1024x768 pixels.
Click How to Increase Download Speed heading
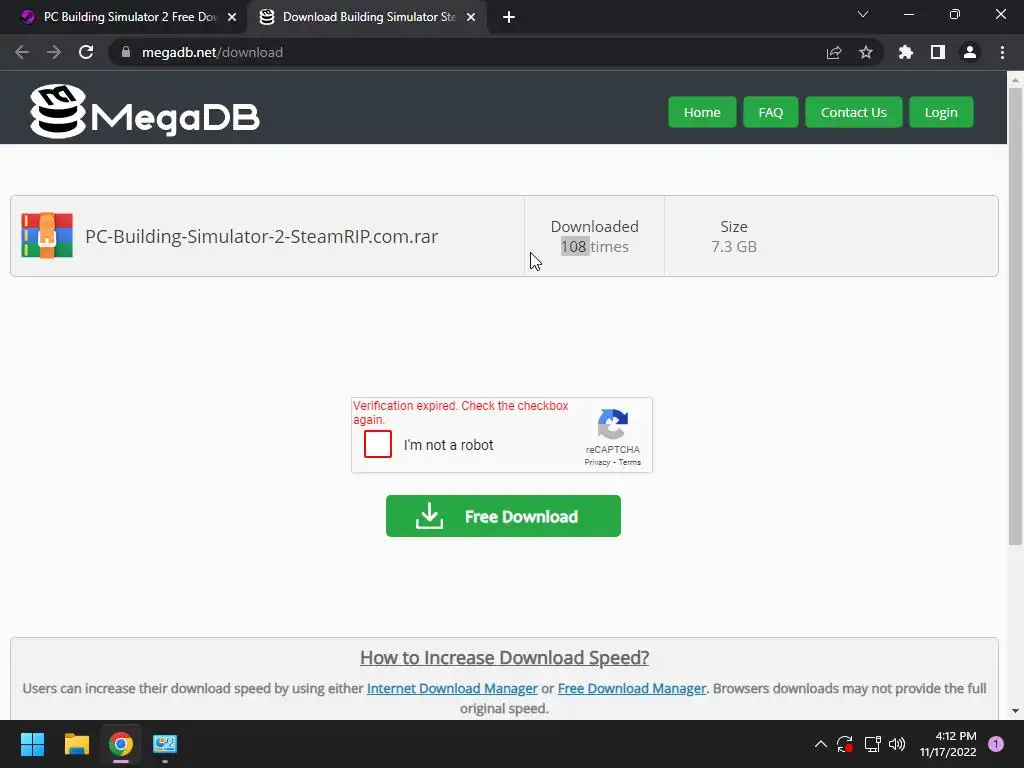[x=504, y=658]
